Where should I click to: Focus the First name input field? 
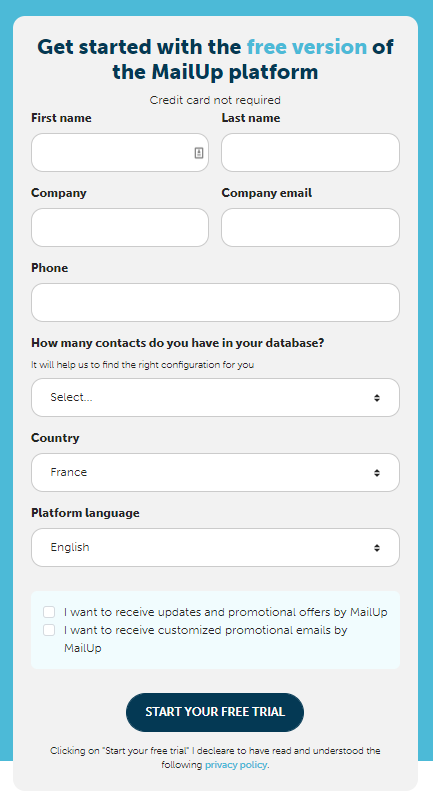click(120, 153)
